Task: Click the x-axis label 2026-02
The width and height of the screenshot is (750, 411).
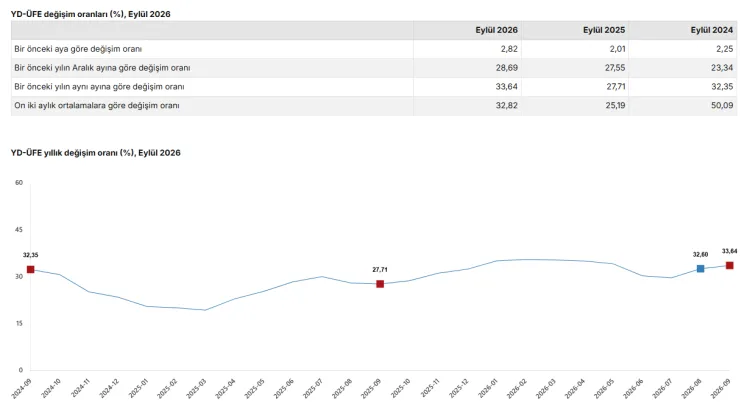Action: [x=517, y=388]
